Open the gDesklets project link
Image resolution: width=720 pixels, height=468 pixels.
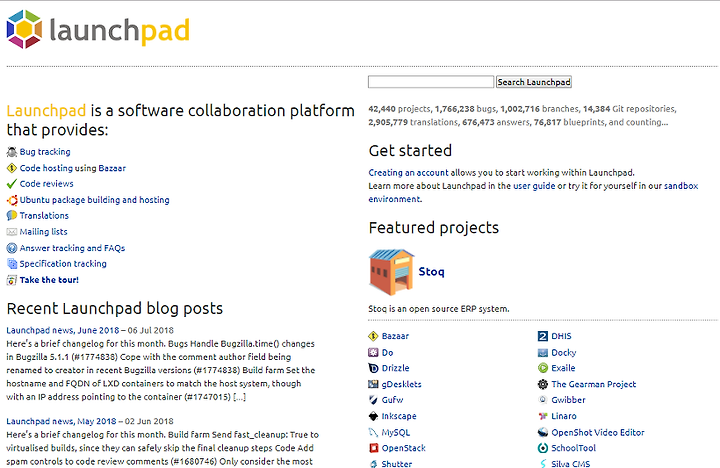(401, 384)
